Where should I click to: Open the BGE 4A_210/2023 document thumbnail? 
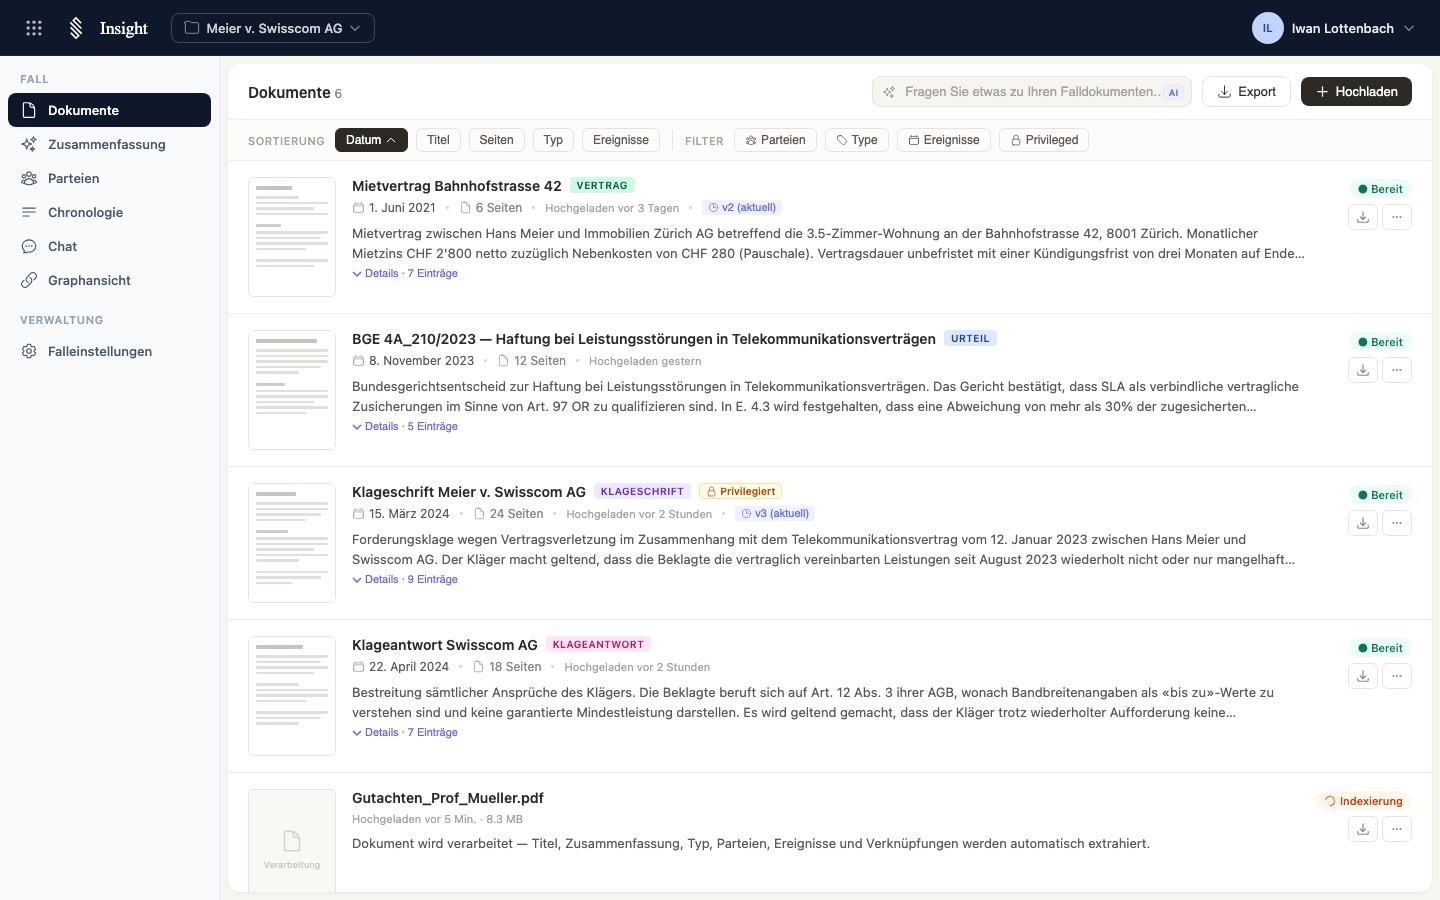[292, 390]
